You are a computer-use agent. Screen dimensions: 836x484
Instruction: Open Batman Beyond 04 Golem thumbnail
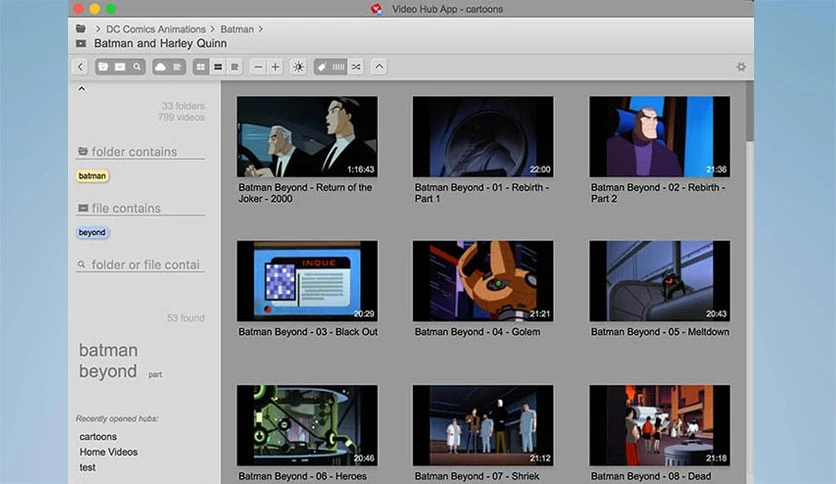pos(483,281)
